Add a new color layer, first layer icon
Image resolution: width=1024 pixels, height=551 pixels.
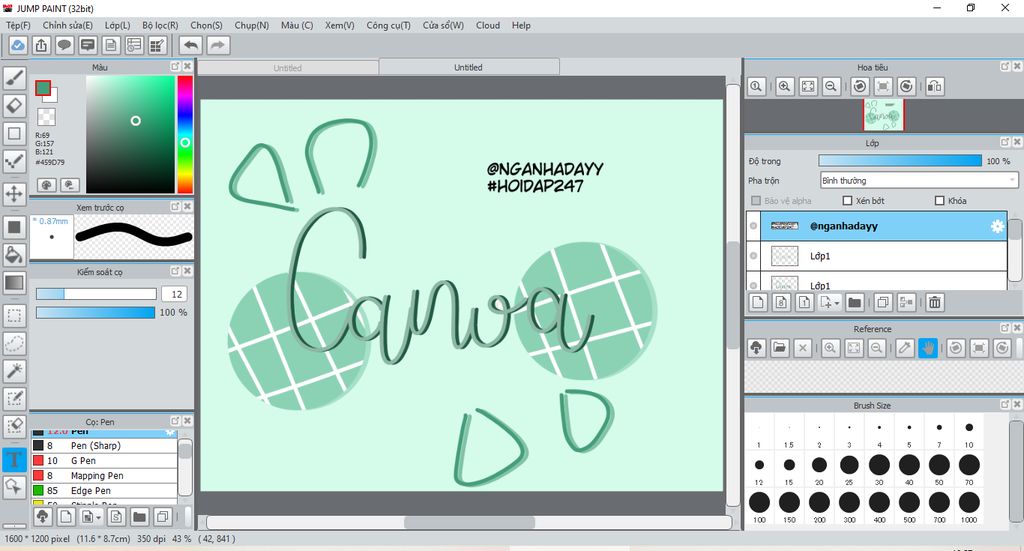(x=758, y=302)
